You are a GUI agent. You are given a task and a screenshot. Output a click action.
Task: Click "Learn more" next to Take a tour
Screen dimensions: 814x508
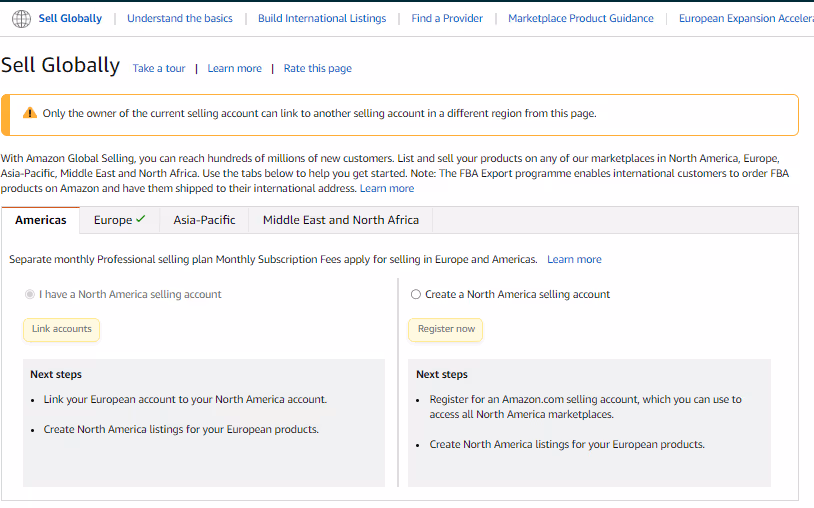(234, 69)
